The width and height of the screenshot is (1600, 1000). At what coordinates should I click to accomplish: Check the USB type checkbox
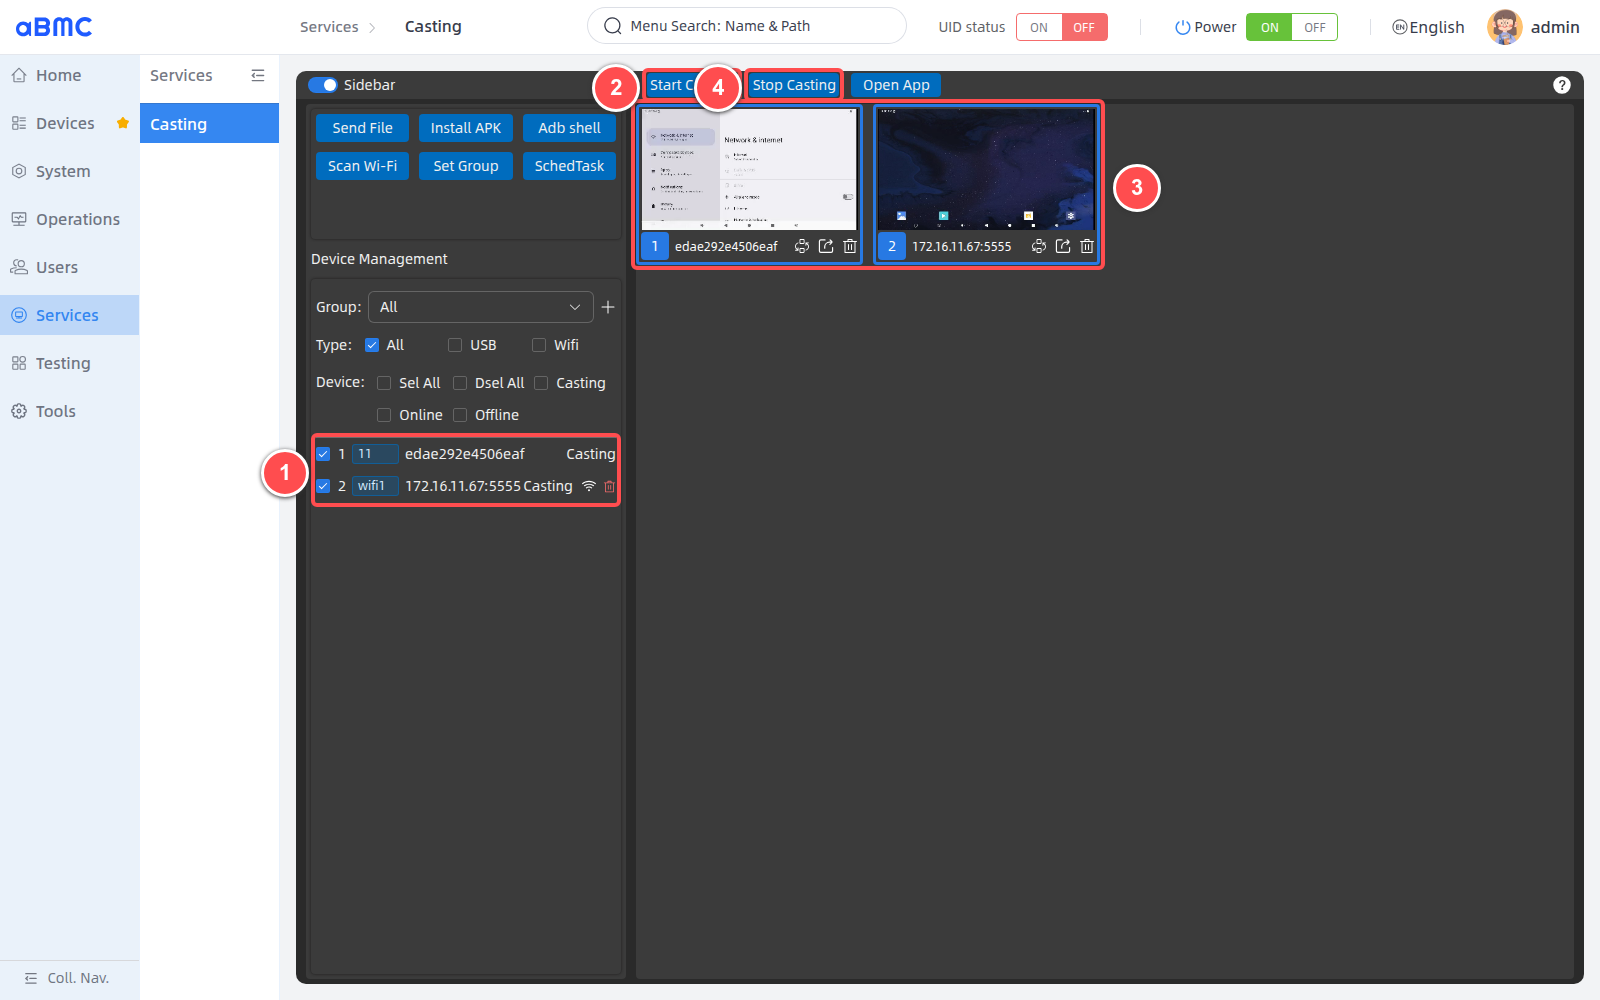coord(455,345)
